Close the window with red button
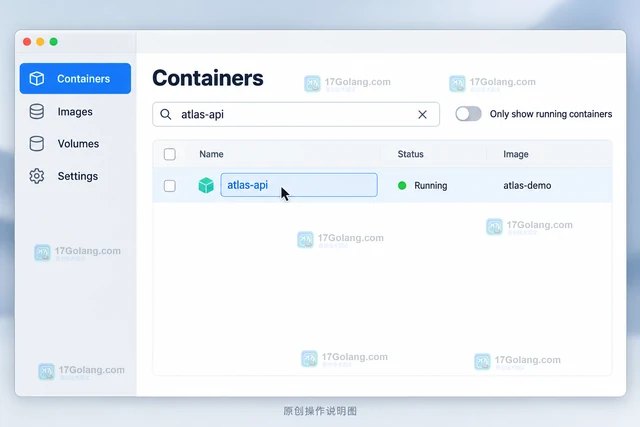Screen dimensions: 640x427 (x=27, y=42)
